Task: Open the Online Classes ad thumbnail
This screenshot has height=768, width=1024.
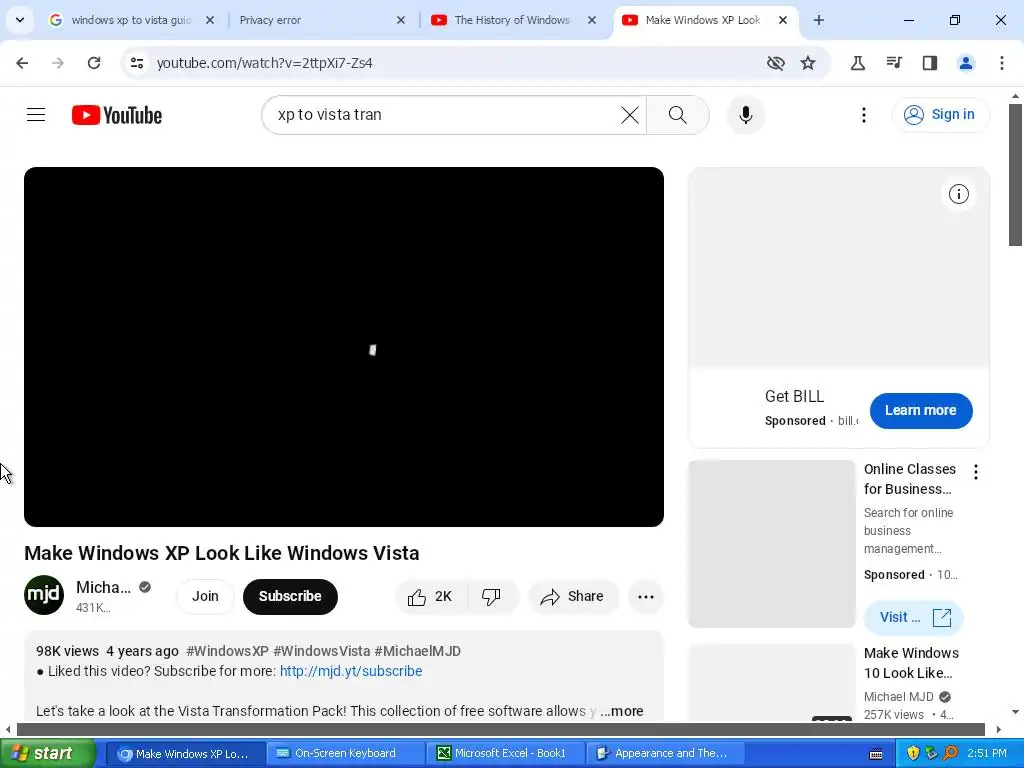Action: tap(771, 543)
